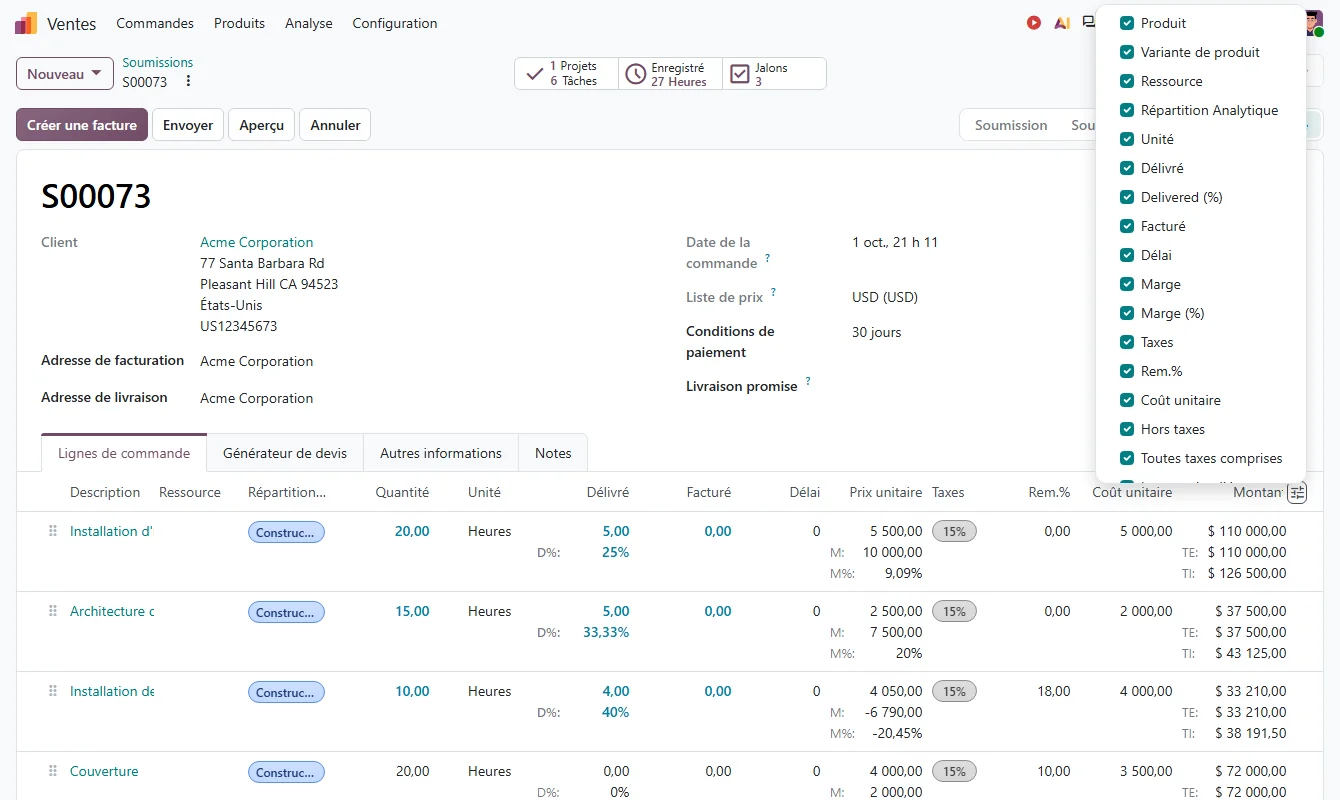Screen dimensions: 1340x800
Task: Go back via Soumissions breadcrumb
Action: click(x=158, y=63)
